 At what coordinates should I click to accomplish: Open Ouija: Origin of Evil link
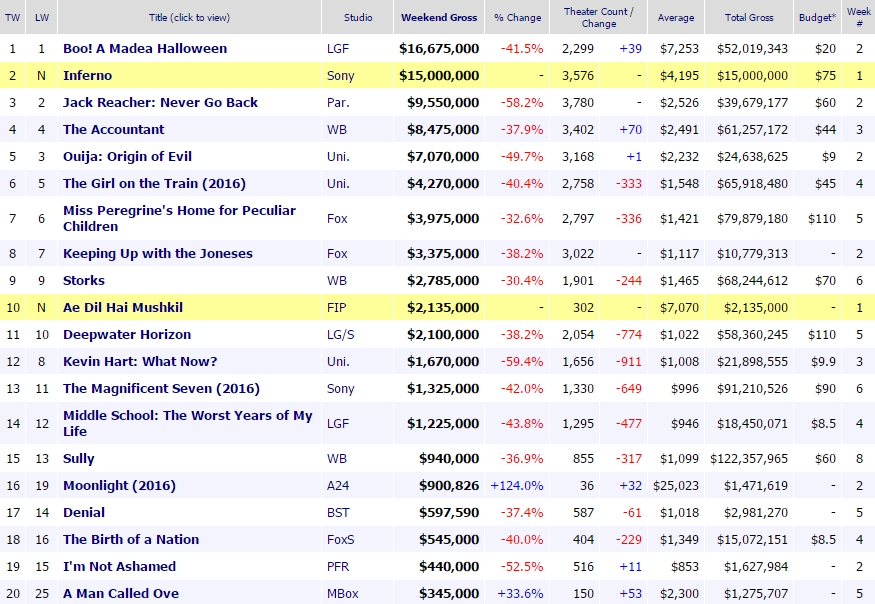[x=127, y=156]
